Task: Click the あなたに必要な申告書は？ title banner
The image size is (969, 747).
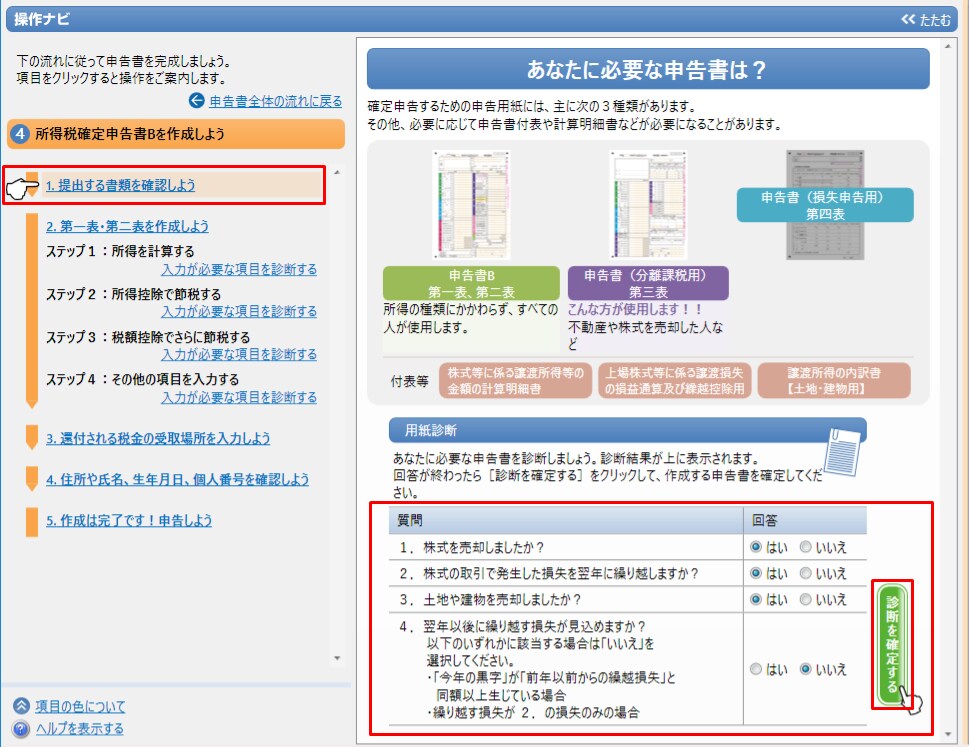Action: pyautogui.click(x=648, y=69)
